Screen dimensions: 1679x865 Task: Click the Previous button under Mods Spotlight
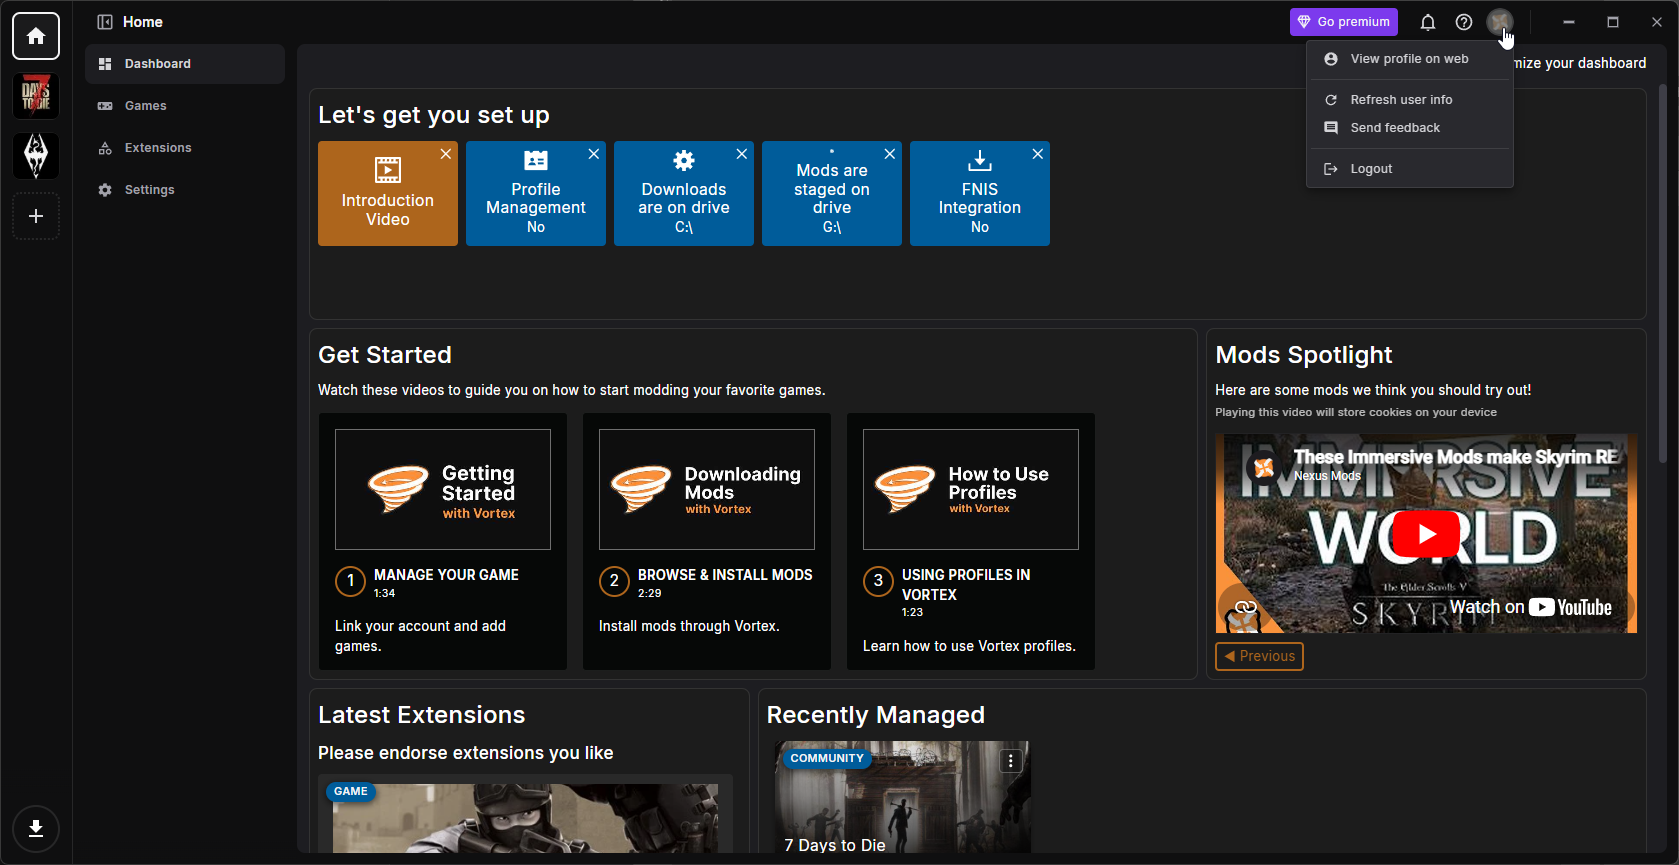click(x=1259, y=656)
